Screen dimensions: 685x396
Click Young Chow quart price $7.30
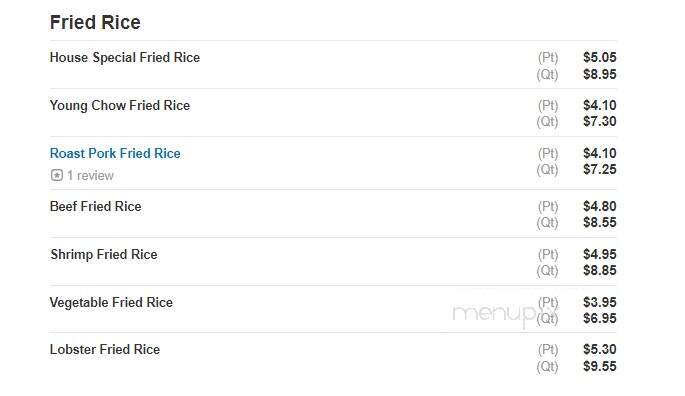[x=599, y=122]
